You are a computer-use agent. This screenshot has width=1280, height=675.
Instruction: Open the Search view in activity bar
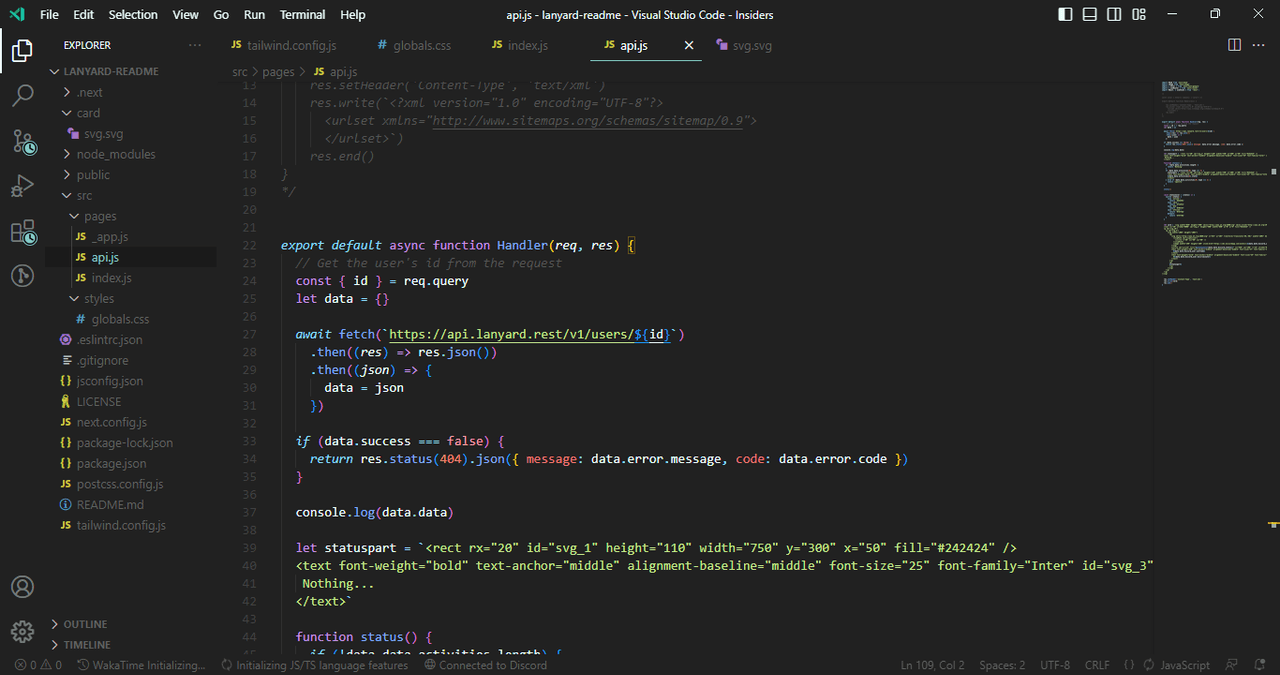pyautogui.click(x=22, y=96)
